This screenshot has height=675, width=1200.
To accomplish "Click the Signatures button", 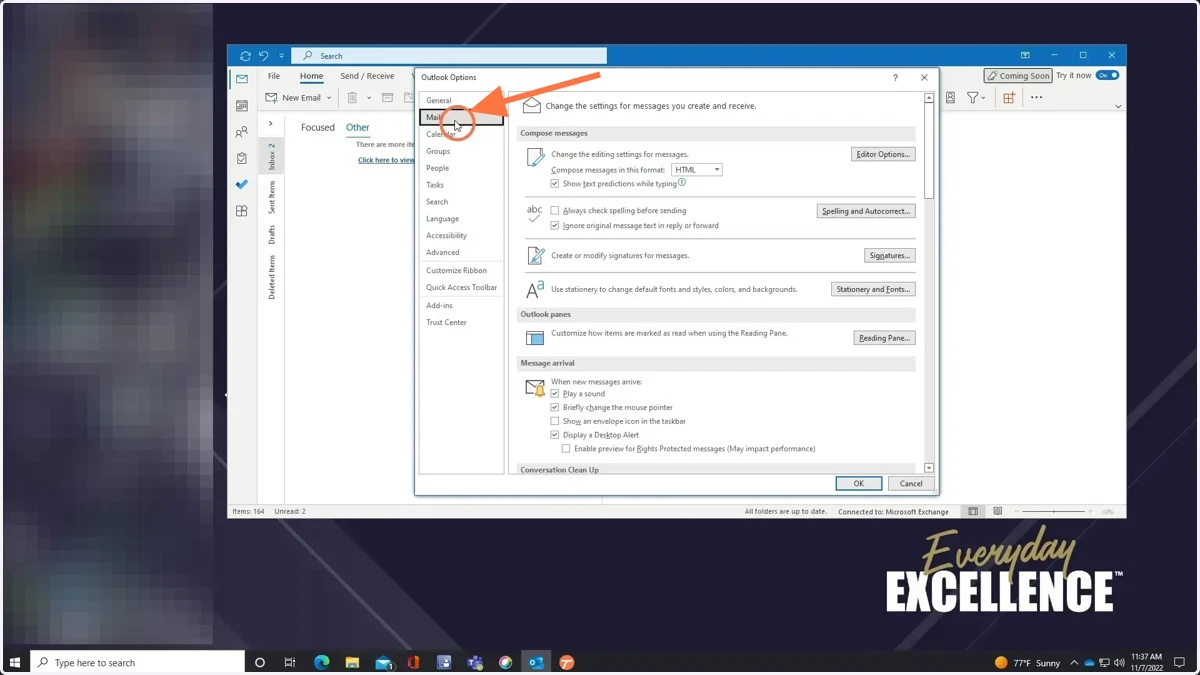I will pos(889,255).
